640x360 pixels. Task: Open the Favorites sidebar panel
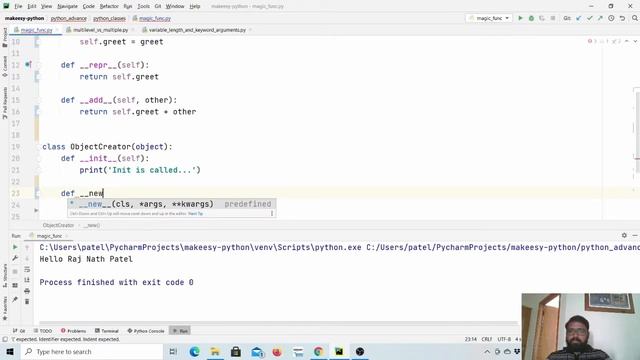(x=5, y=308)
